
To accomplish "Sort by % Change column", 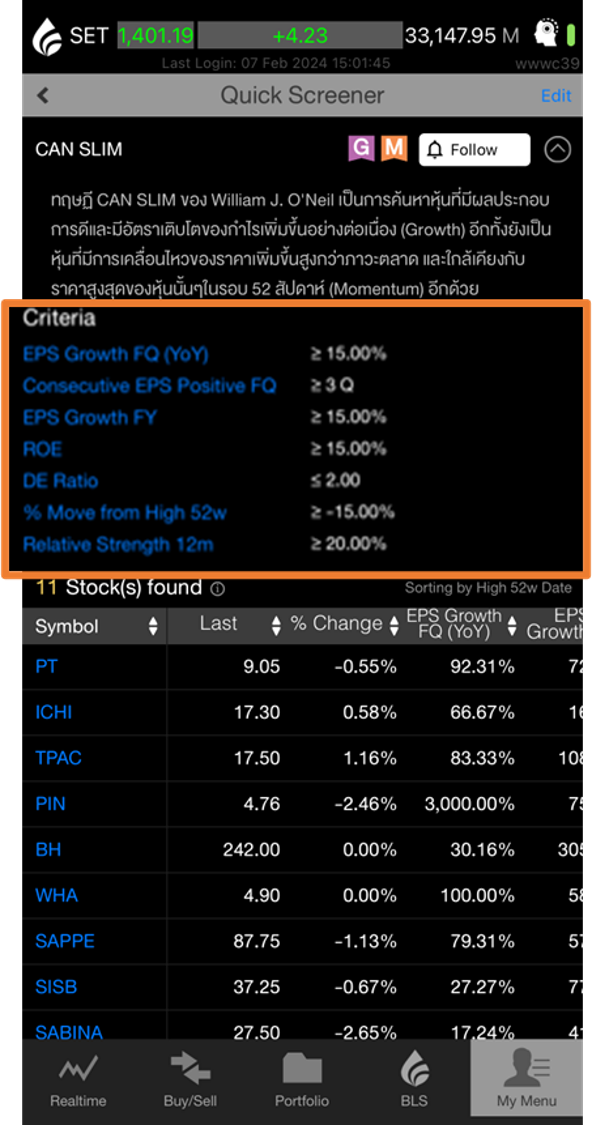I will pos(394,626).
